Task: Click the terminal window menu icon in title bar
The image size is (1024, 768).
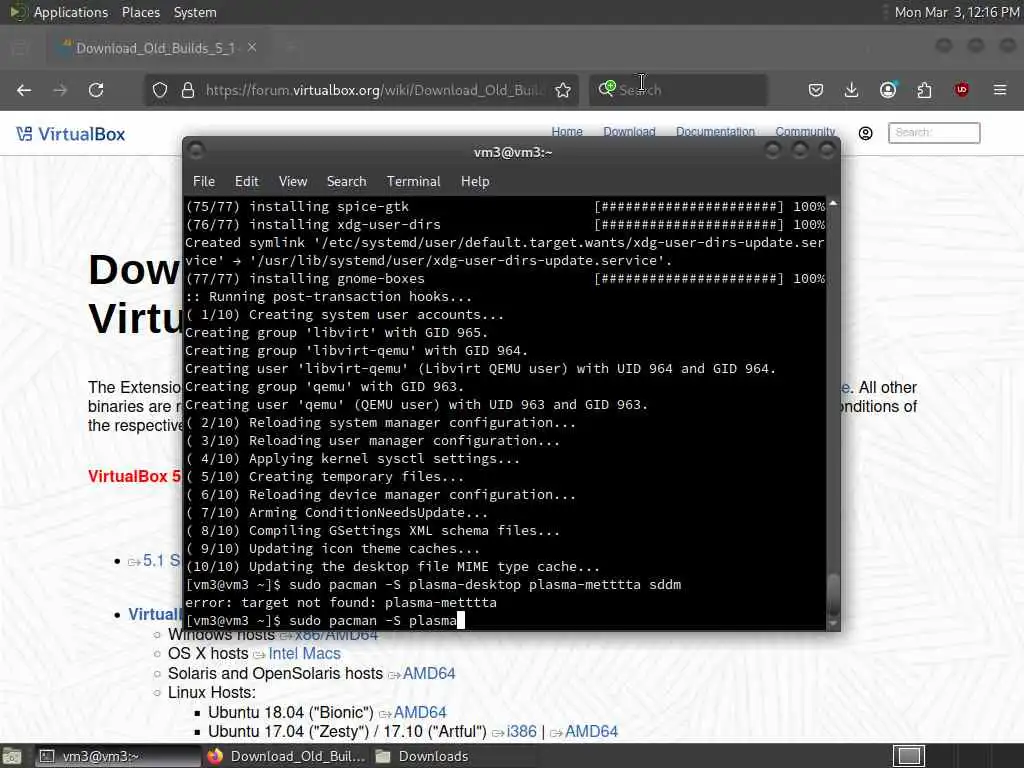Action: point(196,151)
